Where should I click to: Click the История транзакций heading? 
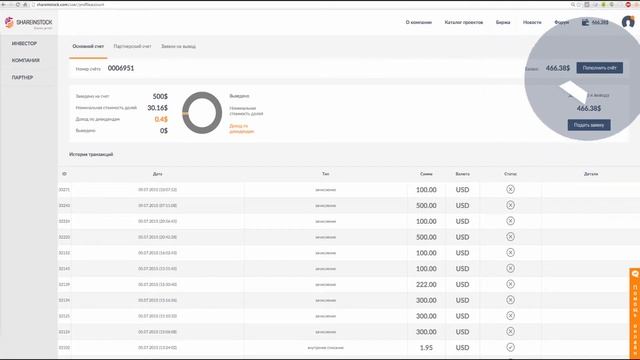tap(91, 154)
